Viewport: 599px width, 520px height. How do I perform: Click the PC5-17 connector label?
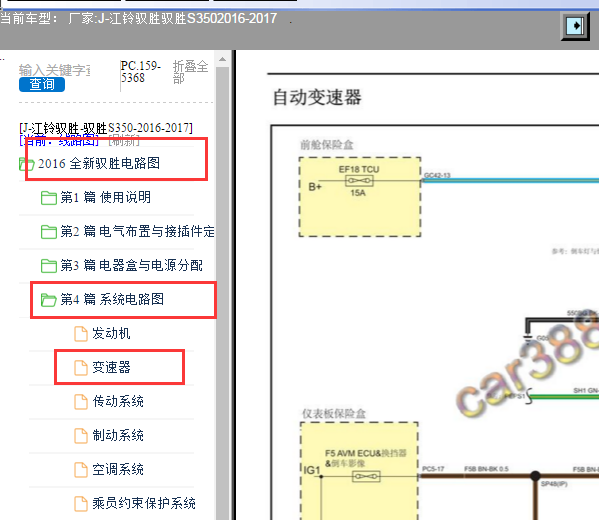[x=433, y=469]
